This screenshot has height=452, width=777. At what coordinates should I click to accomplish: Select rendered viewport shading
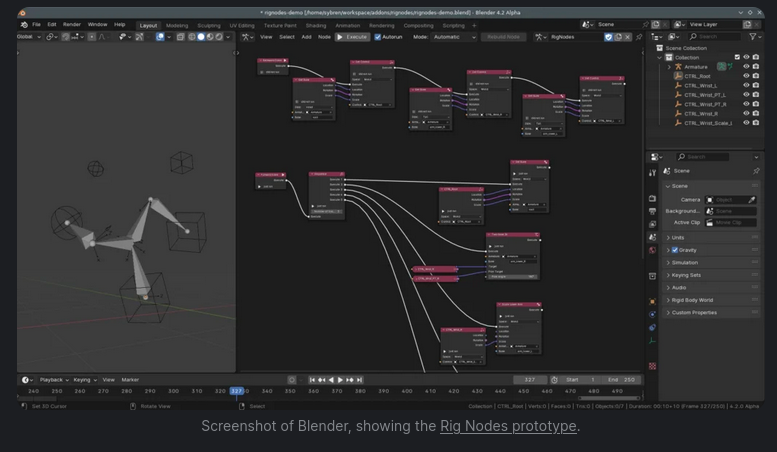[x=219, y=37]
